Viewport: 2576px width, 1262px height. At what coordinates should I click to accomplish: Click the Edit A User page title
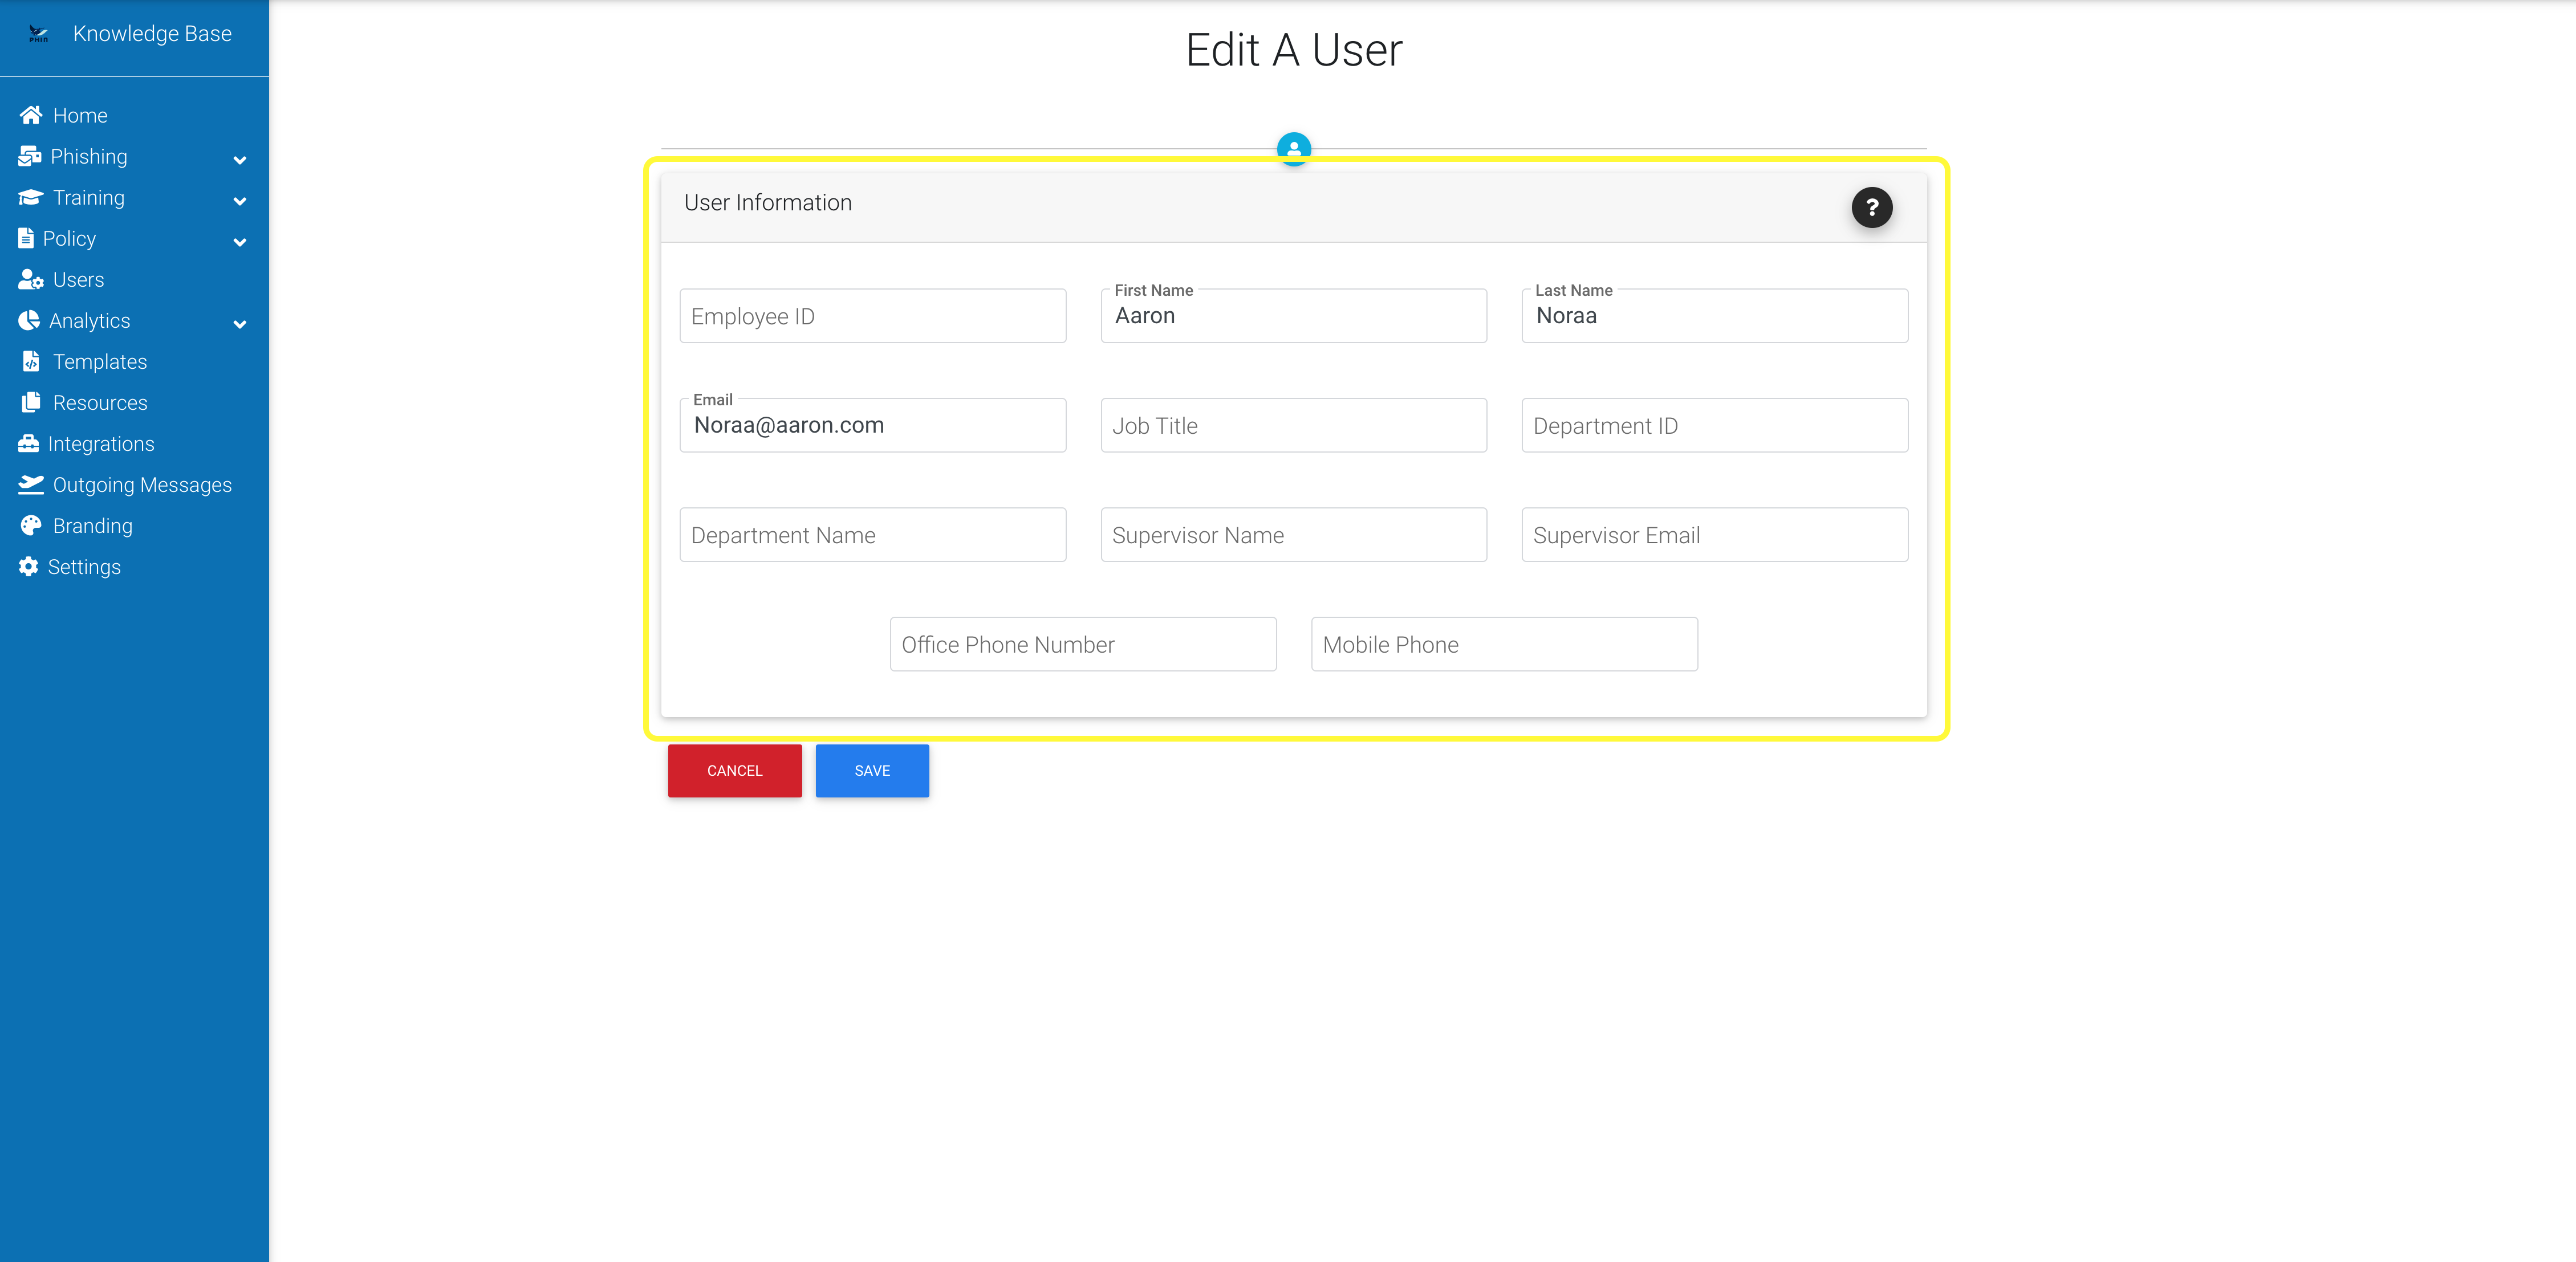click(1294, 50)
